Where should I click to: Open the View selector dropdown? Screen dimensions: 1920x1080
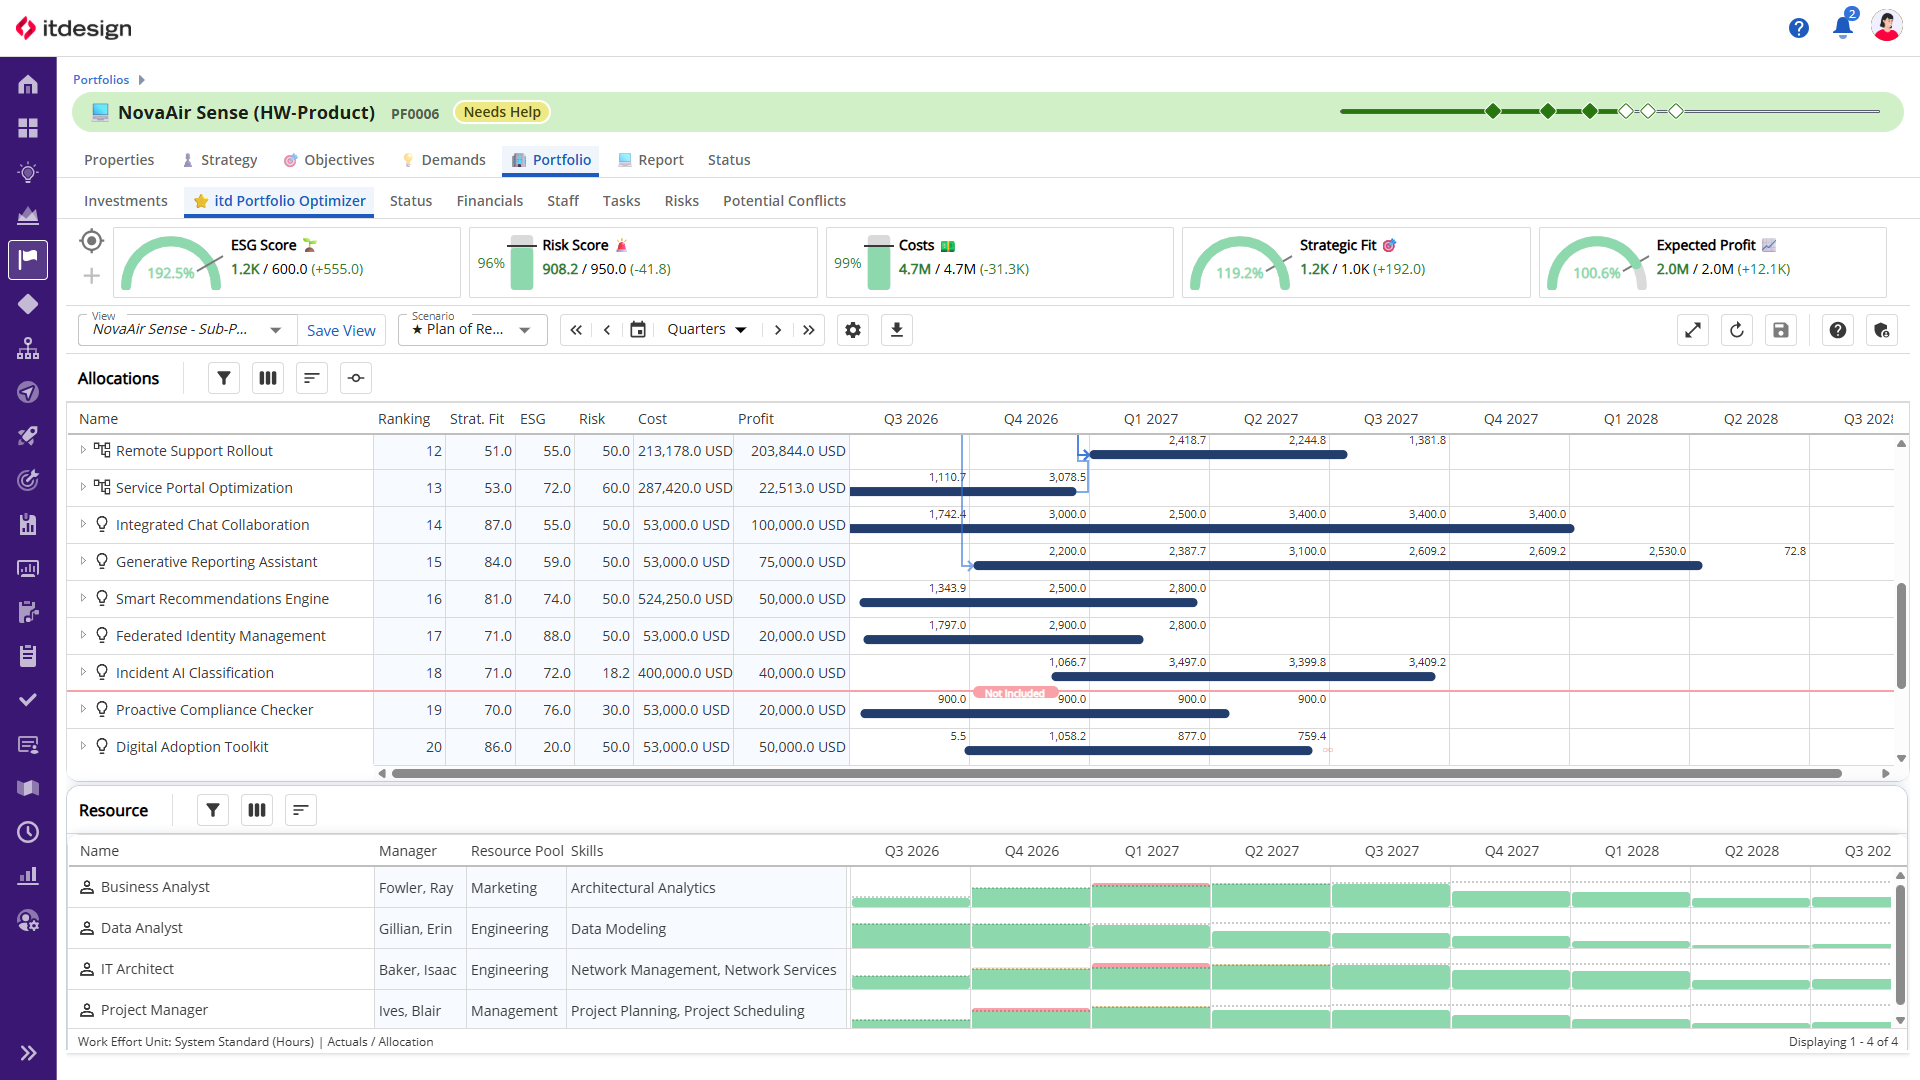[188, 330]
